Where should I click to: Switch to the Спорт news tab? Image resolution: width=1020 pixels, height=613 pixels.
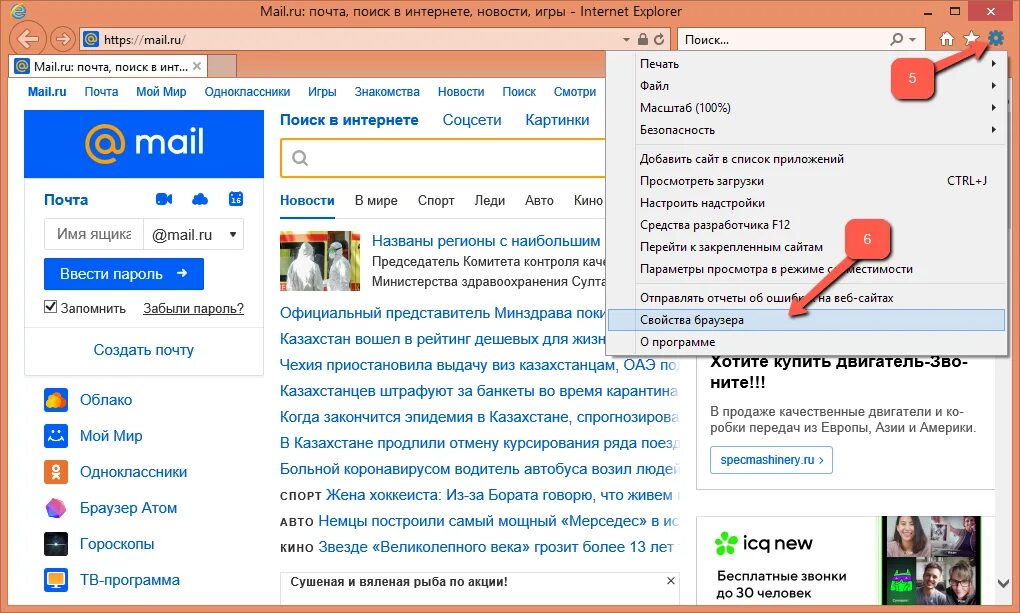(436, 200)
